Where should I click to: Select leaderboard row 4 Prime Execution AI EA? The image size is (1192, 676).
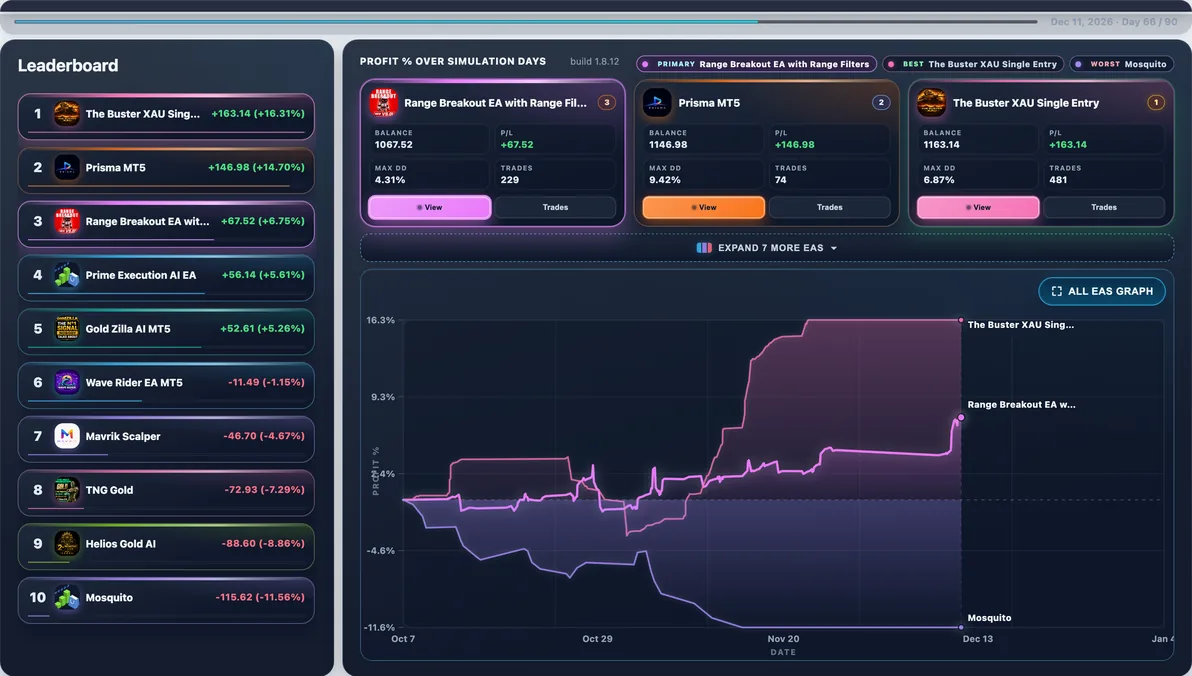pos(166,278)
